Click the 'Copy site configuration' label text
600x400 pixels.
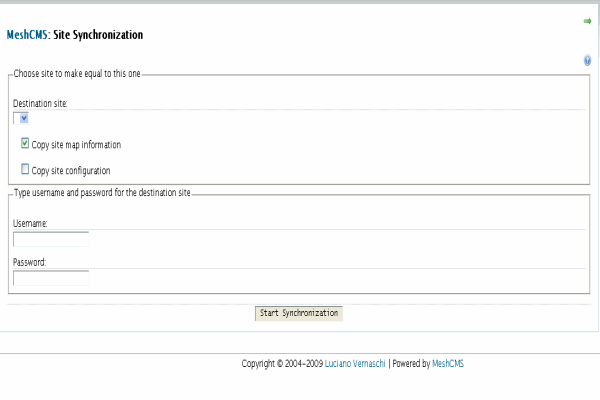[71, 171]
